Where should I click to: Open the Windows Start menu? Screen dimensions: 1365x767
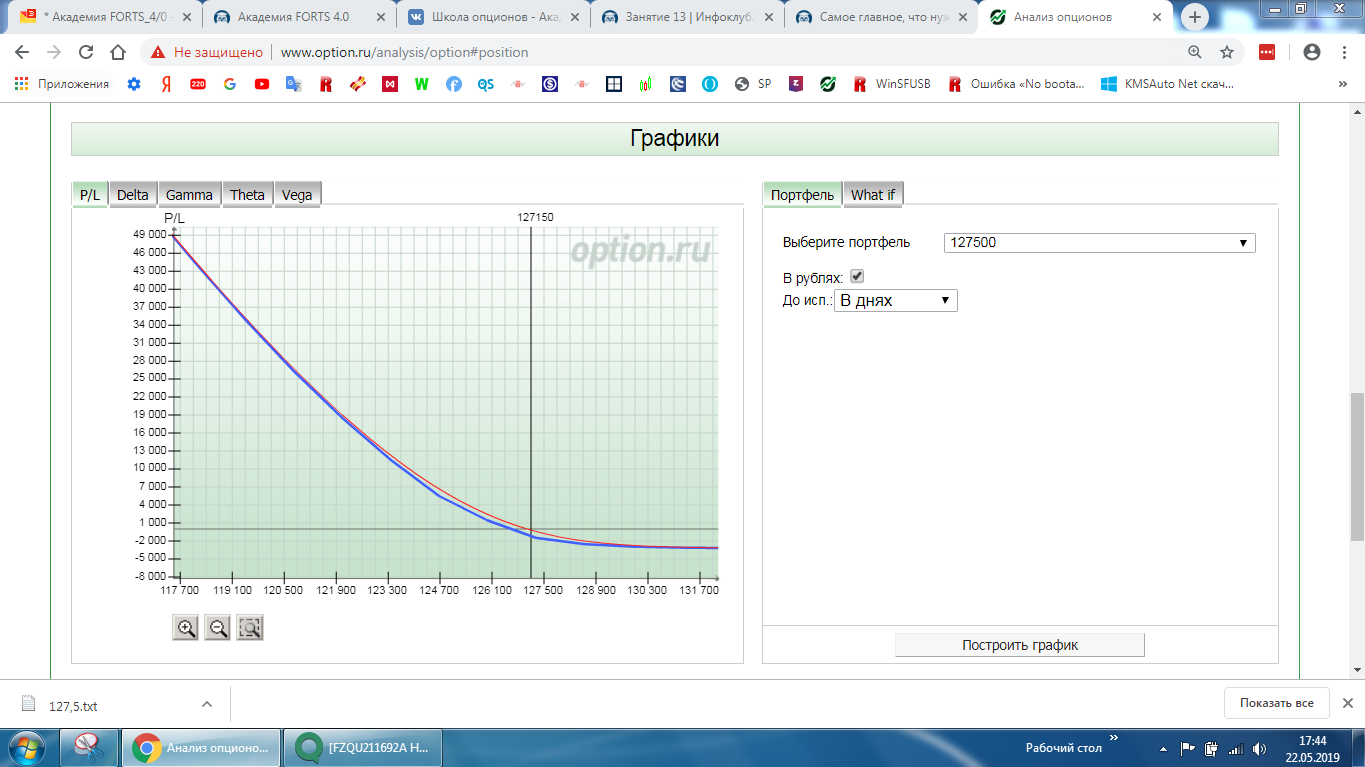click(x=27, y=747)
